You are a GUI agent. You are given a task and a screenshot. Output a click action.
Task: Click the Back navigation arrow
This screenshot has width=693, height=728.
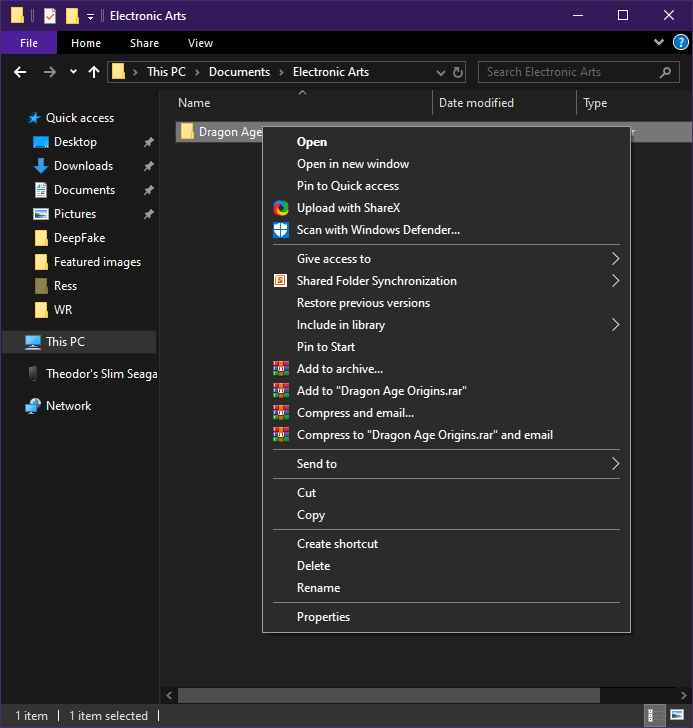[x=20, y=72]
